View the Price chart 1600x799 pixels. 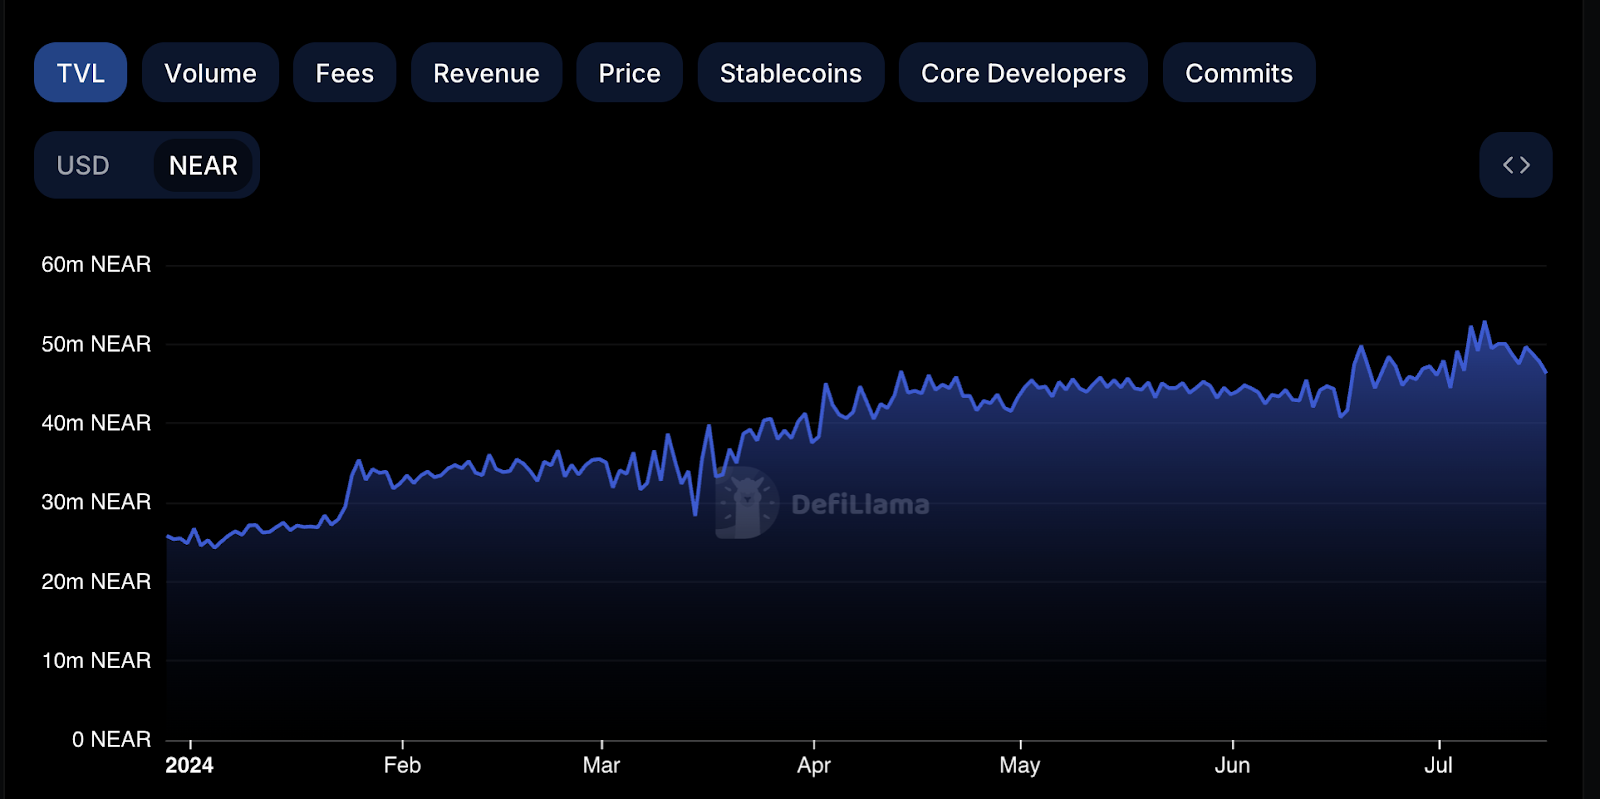point(629,73)
